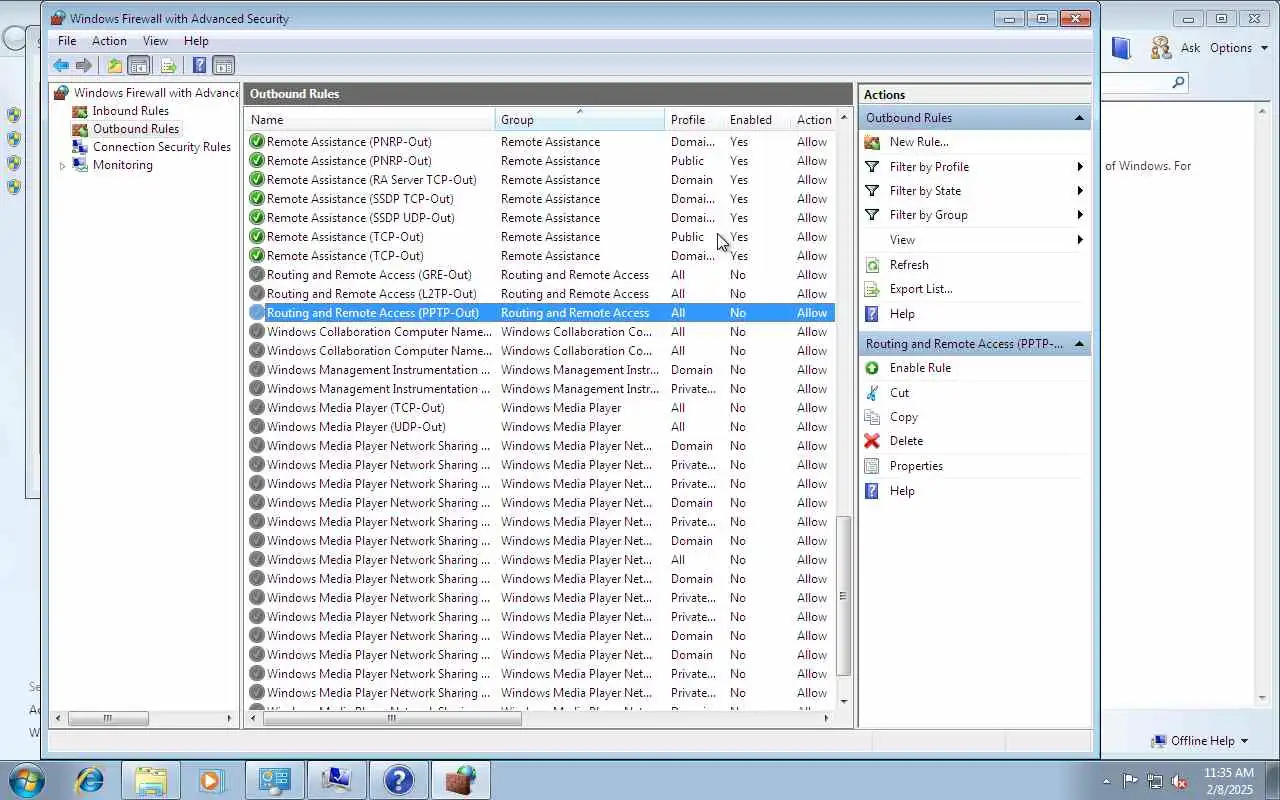Open the Filter by Group submenu arrow
Image resolution: width=1280 pixels, height=800 pixels.
(1080, 215)
